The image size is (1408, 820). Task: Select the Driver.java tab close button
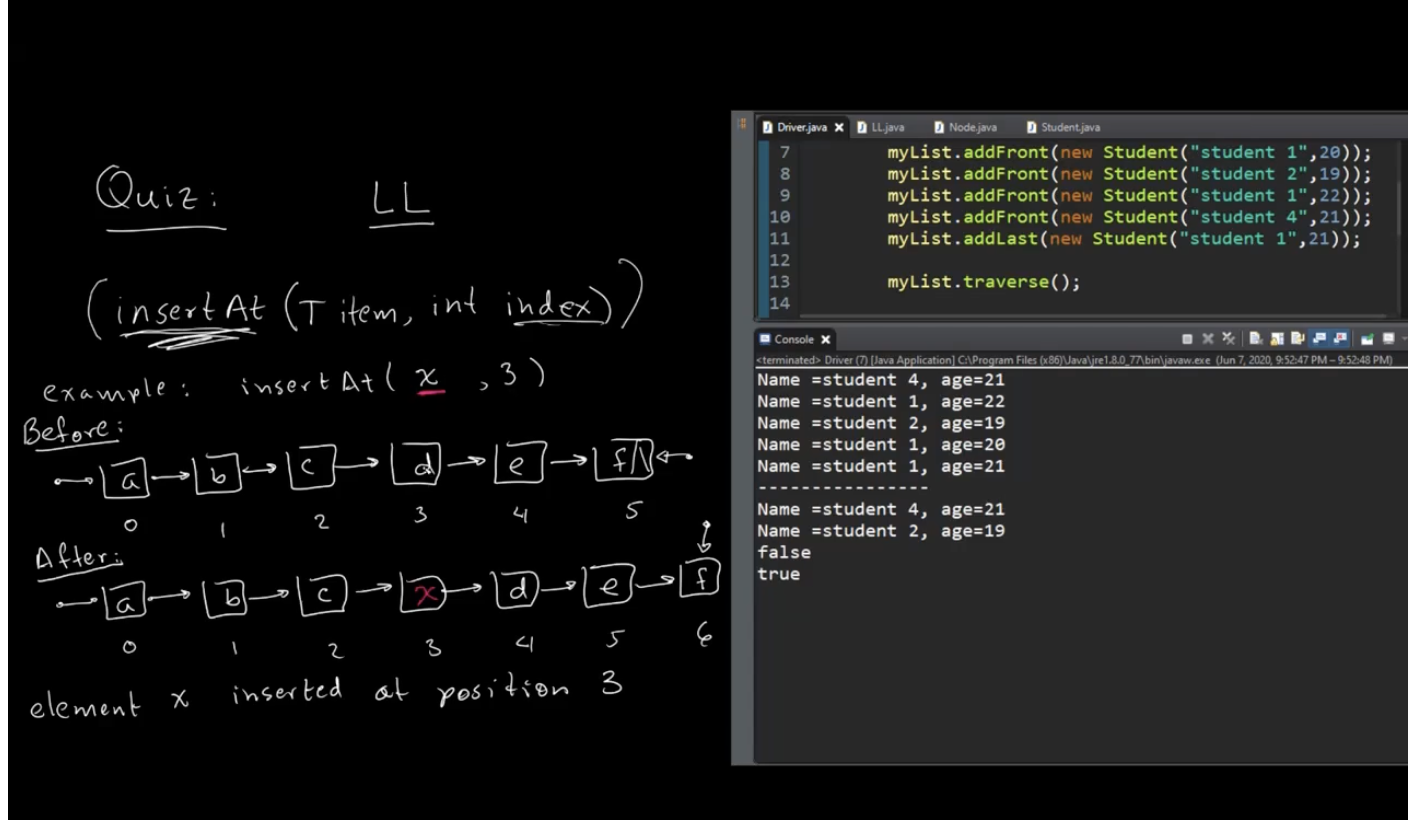point(839,127)
